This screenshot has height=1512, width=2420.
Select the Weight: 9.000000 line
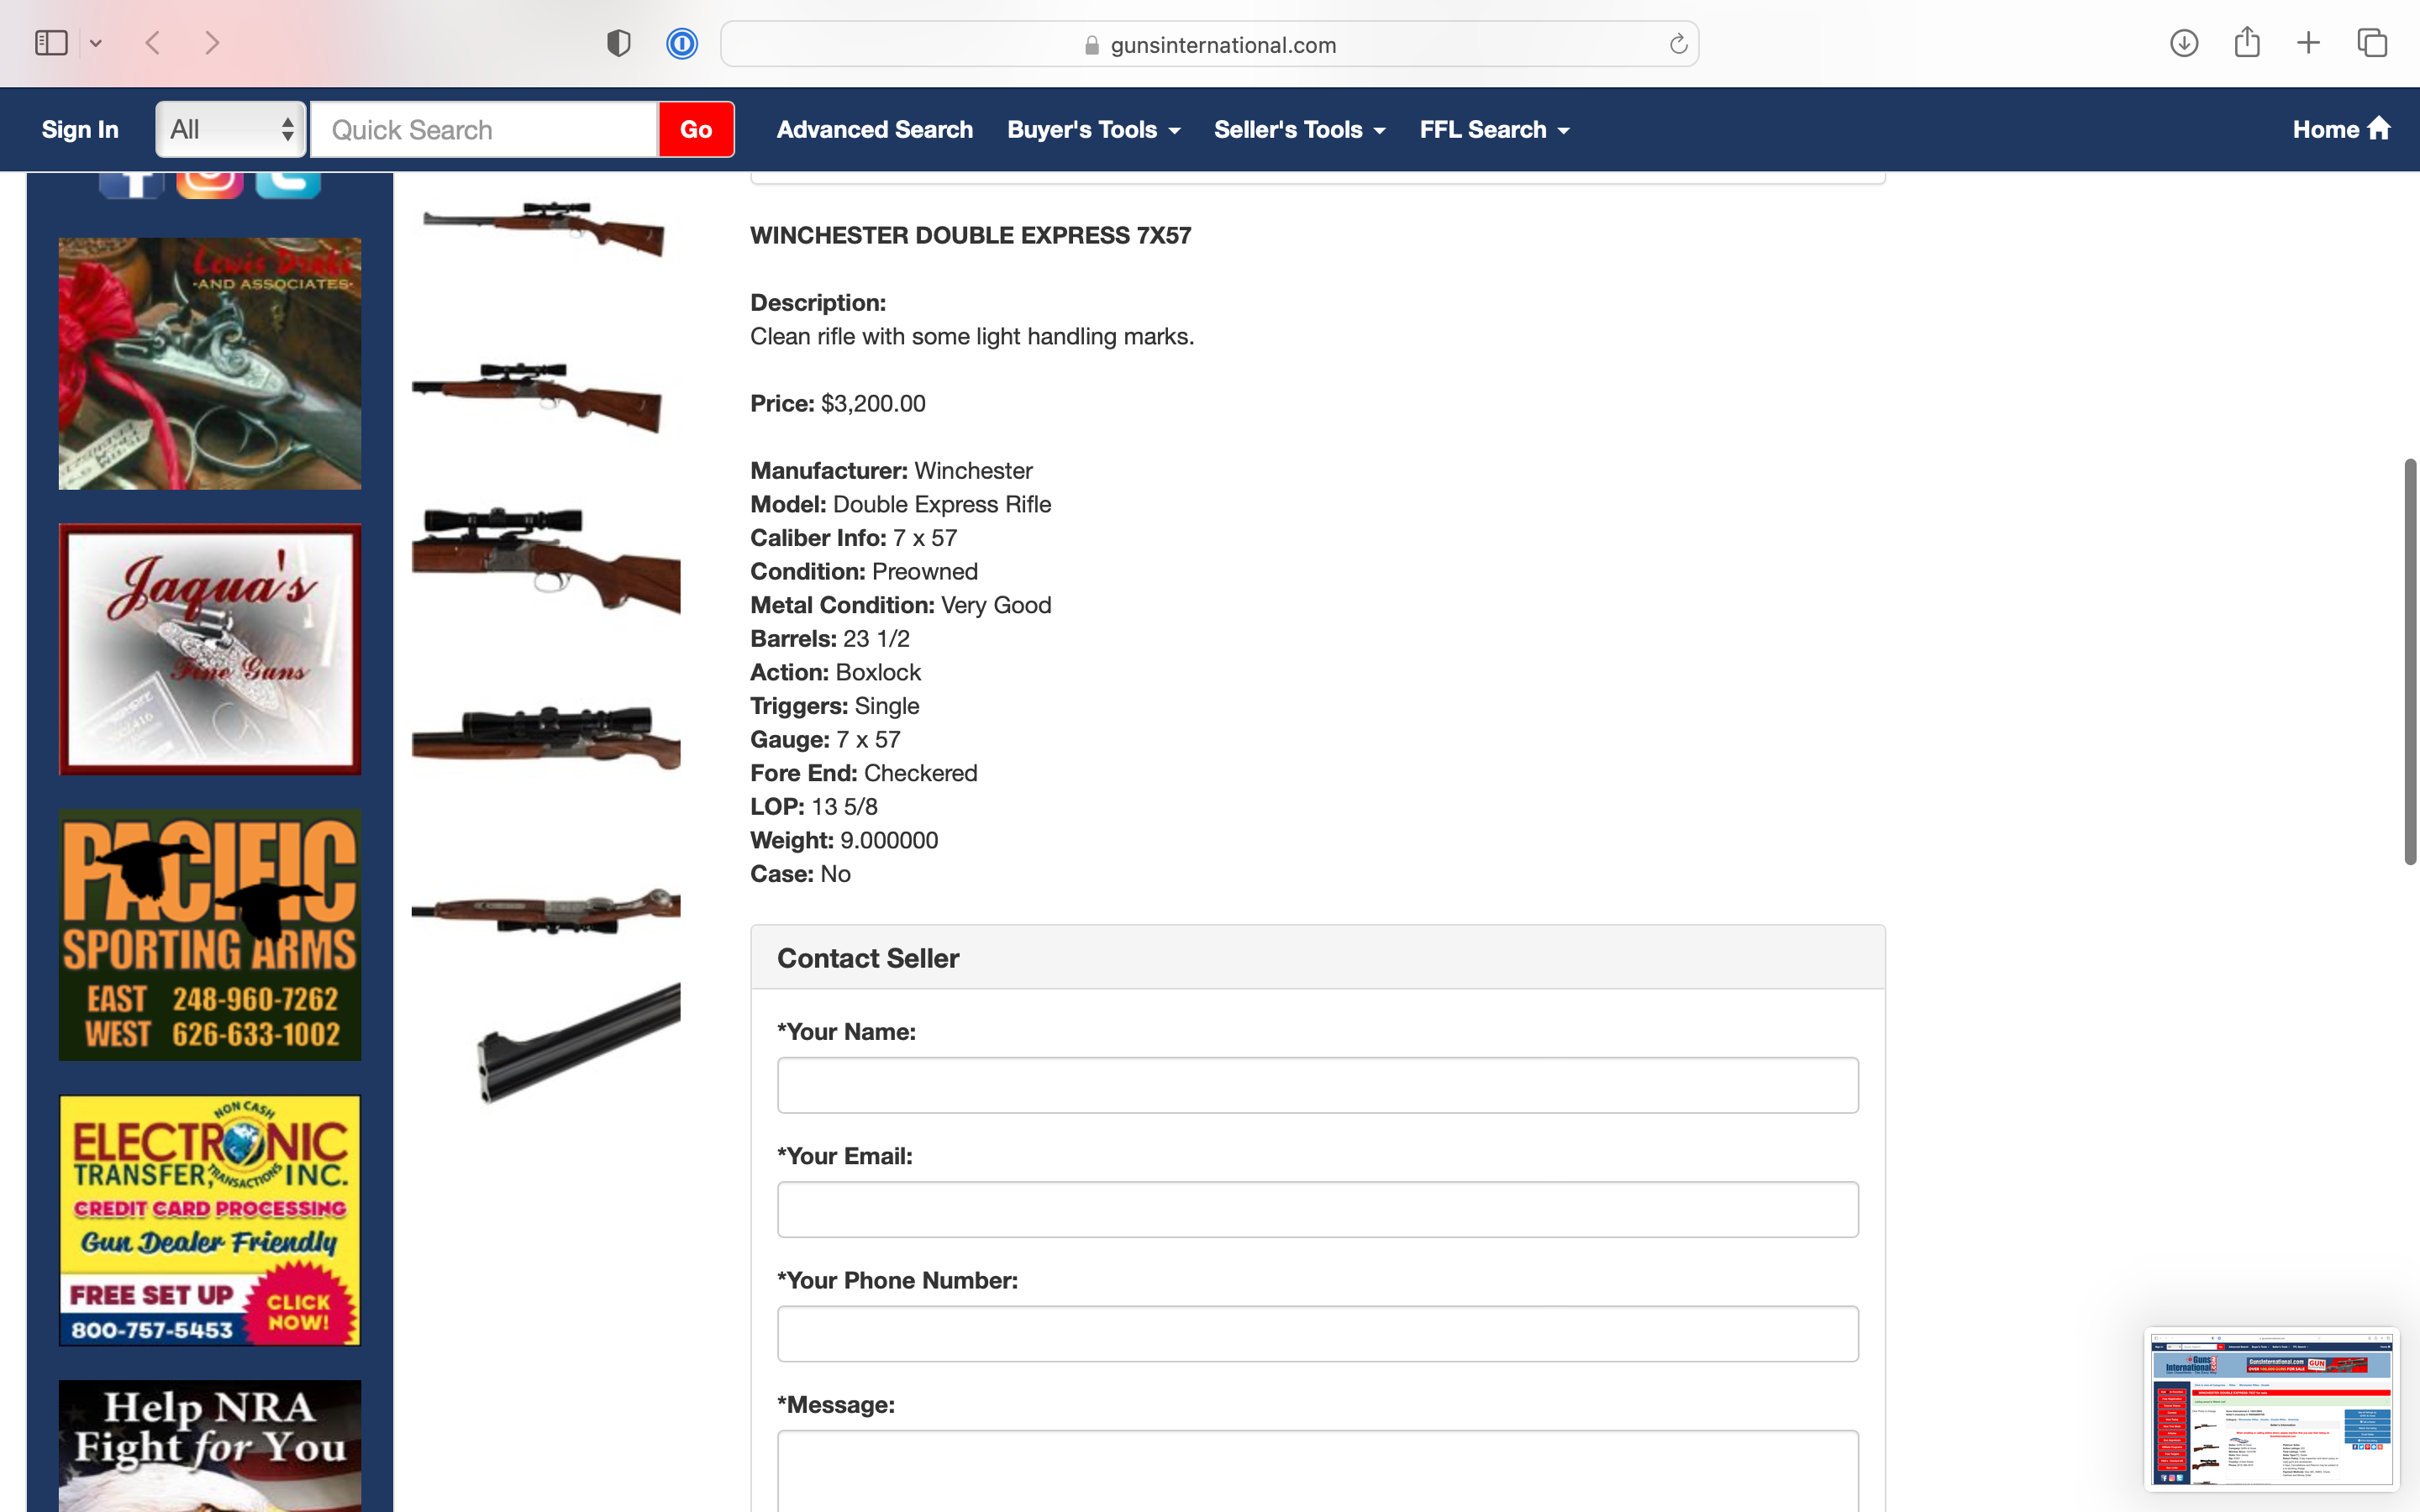click(x=844, y=840)
